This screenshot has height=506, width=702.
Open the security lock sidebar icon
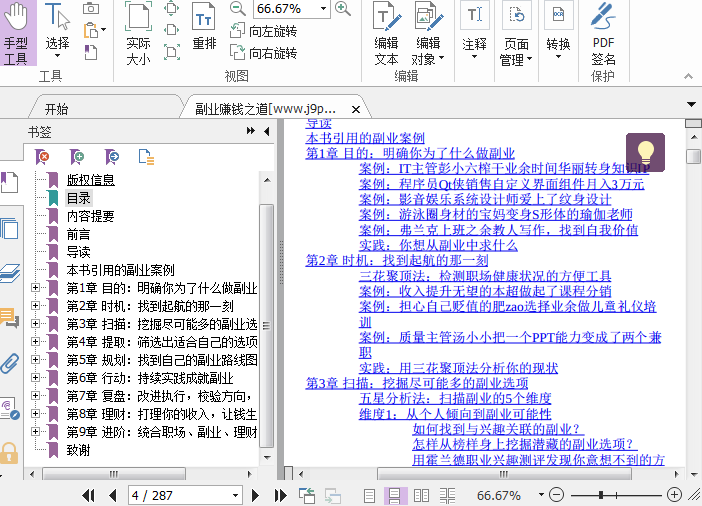pyautogui.click(x=9, y=453)
